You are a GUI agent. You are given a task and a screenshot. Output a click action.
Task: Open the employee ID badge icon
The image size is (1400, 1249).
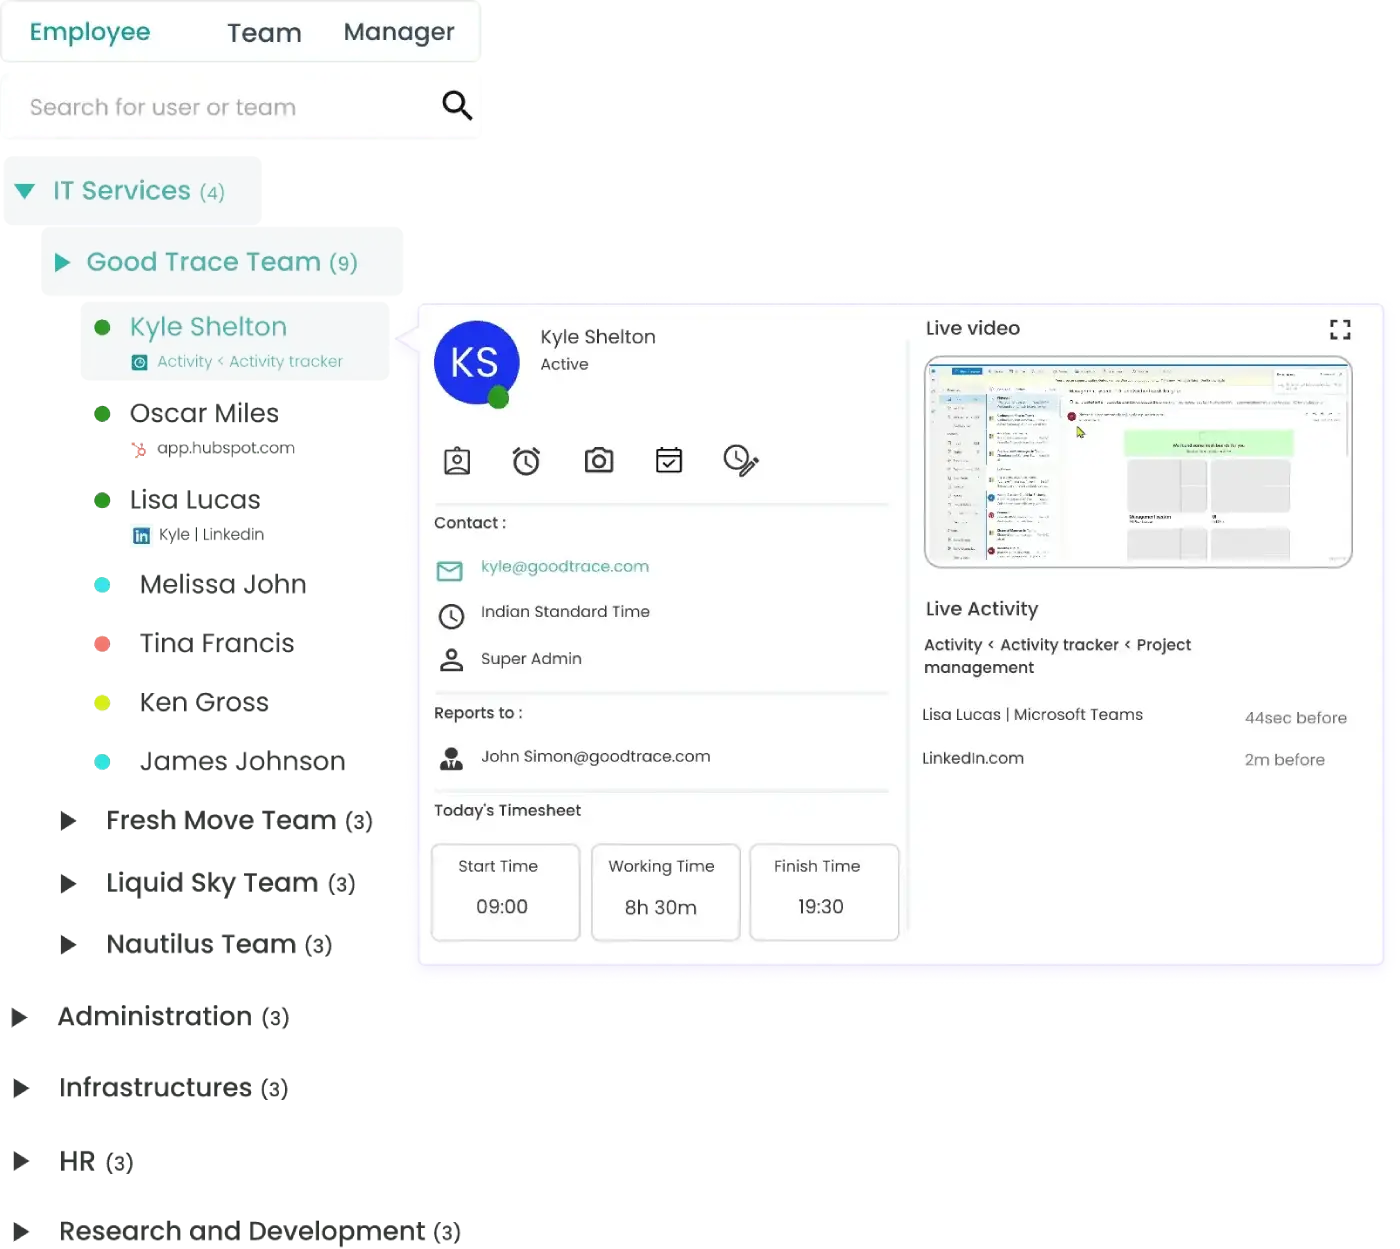456,460
